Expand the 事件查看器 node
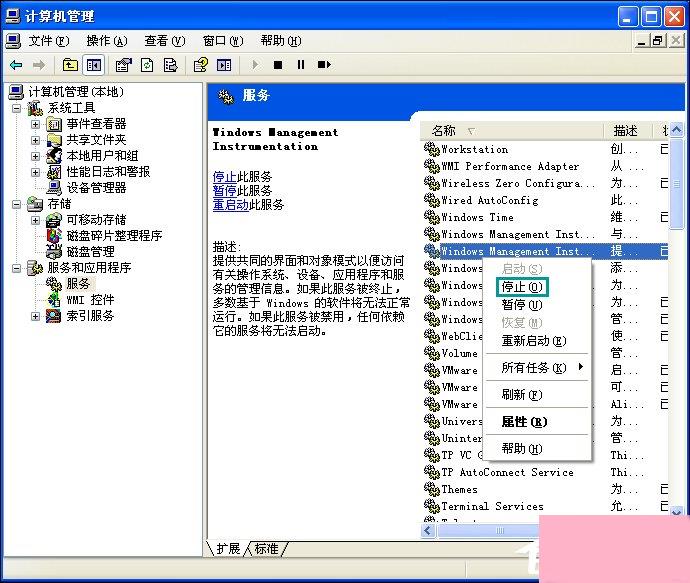Viewport: 690px width, 583px height. click(36, 125)
